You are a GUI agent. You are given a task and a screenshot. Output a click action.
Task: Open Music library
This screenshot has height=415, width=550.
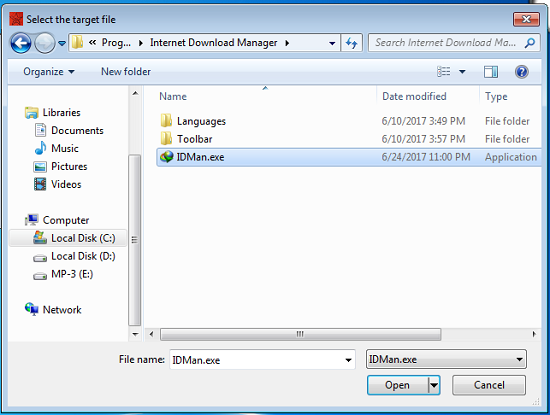65,148
